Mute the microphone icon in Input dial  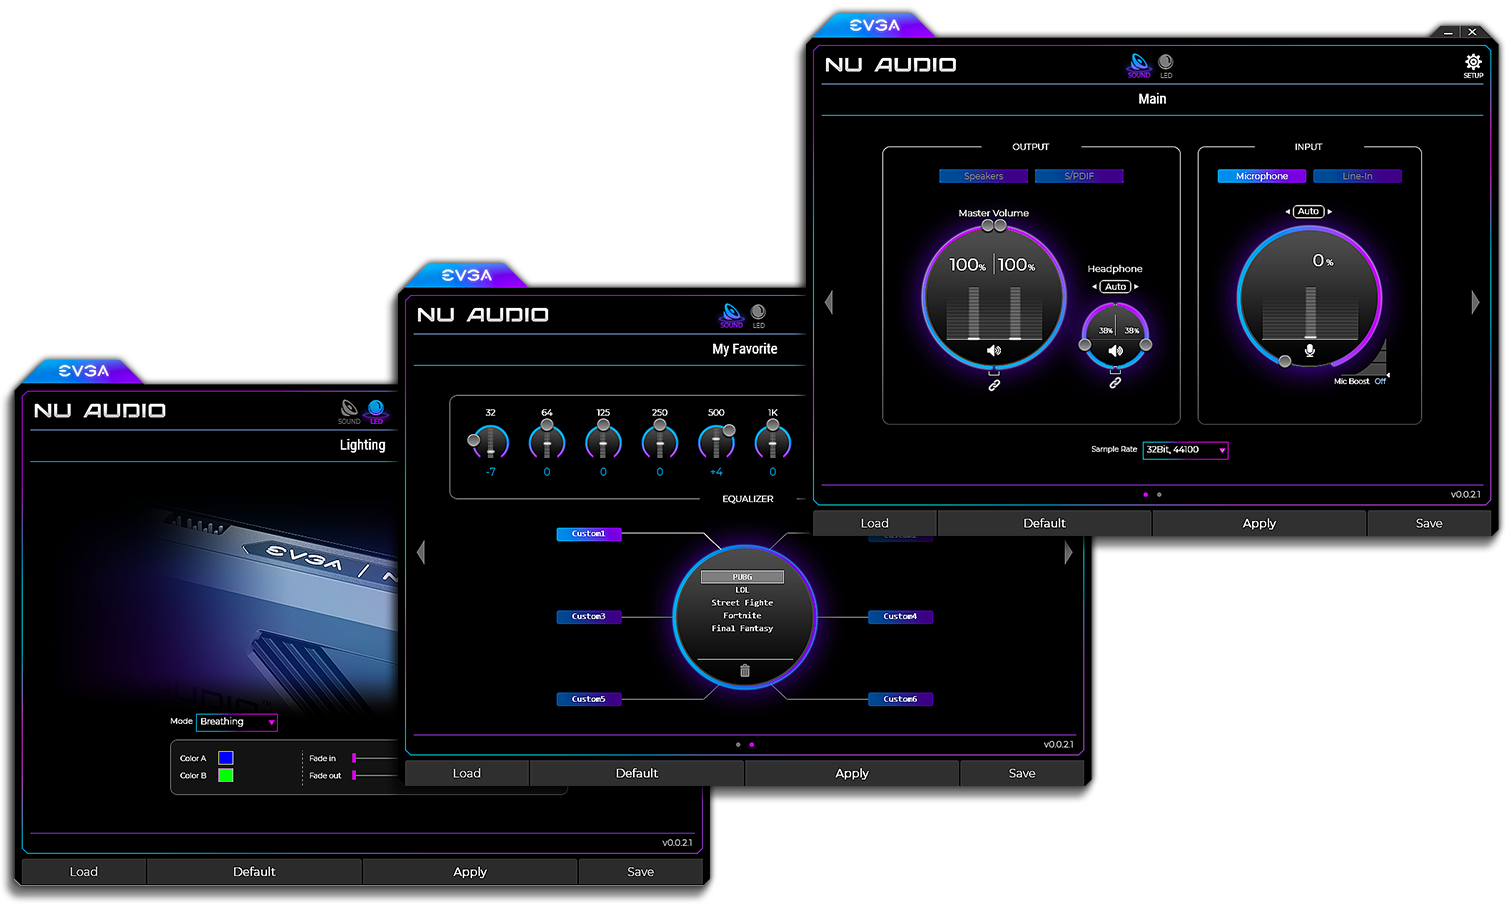coord(1310,351)
